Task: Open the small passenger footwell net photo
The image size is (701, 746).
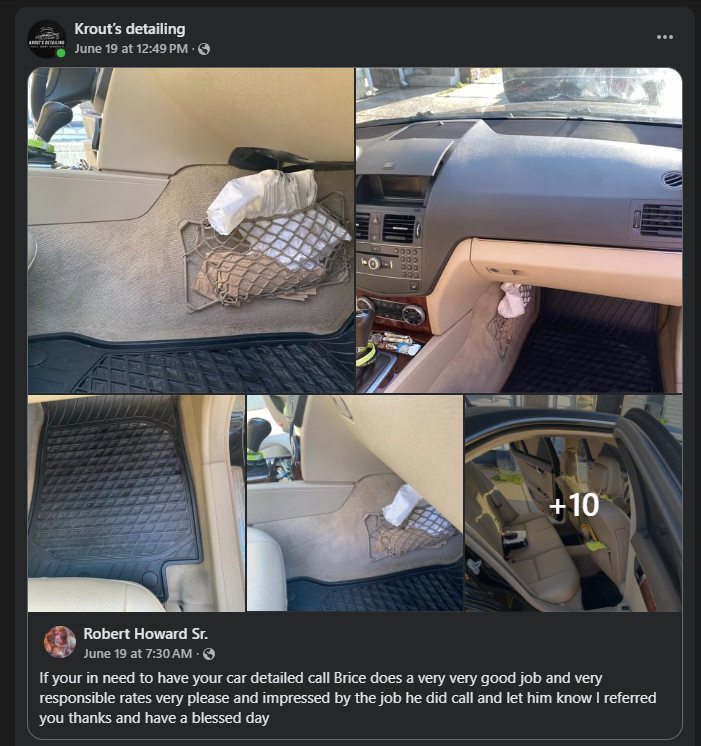Action: [355, 503]
